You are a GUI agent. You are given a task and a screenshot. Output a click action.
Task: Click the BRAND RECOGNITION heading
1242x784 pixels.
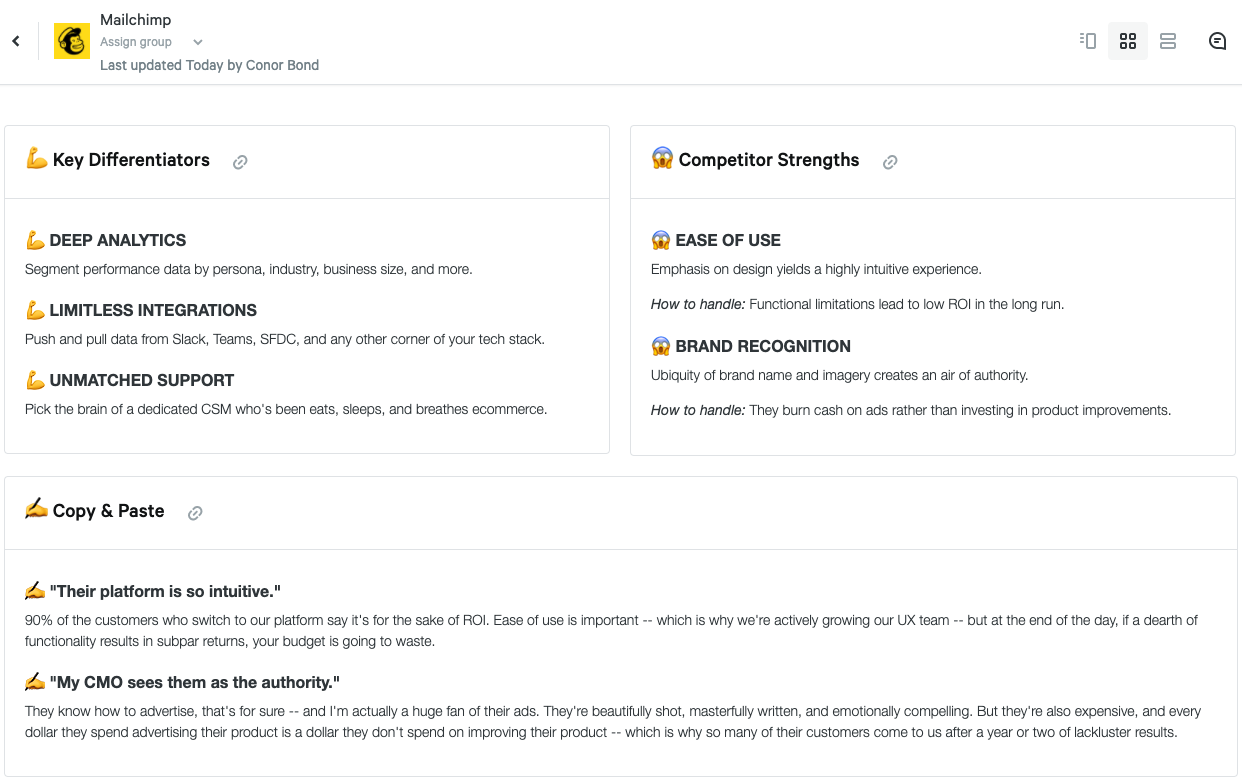tap(762, 346)
